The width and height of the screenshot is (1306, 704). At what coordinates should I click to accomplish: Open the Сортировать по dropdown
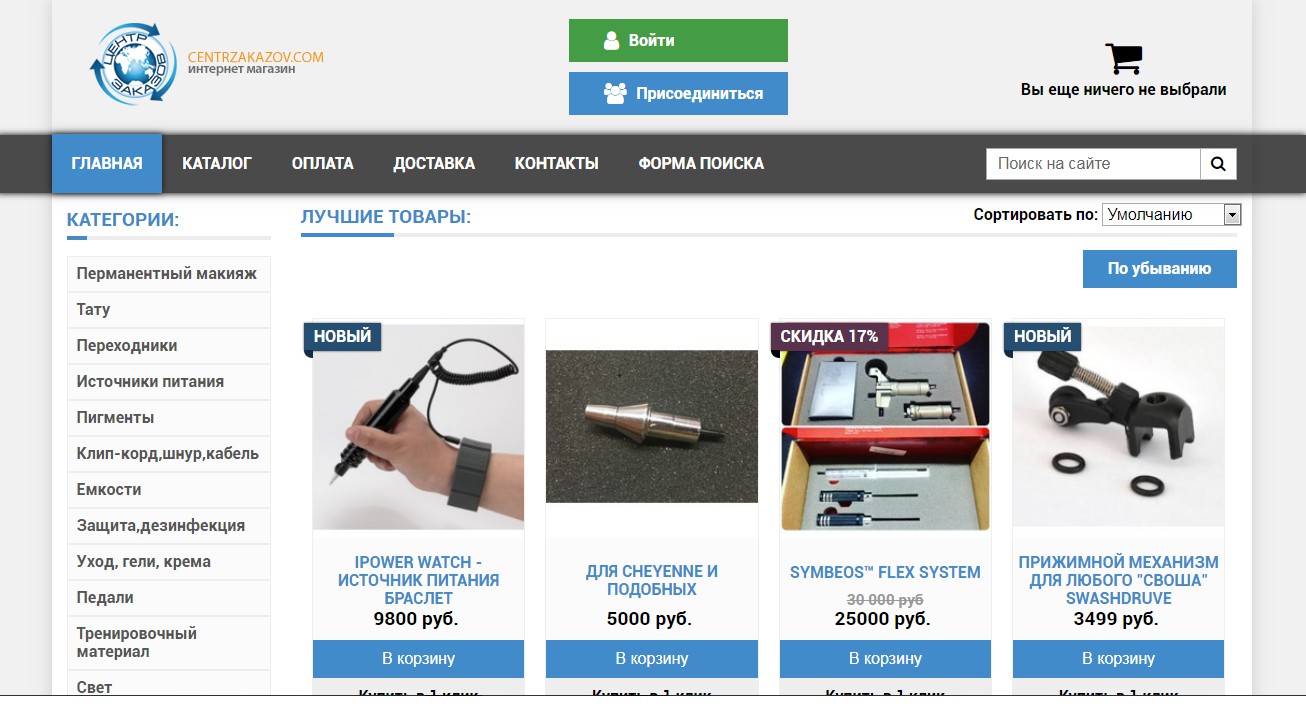(x=1171, y=214)
